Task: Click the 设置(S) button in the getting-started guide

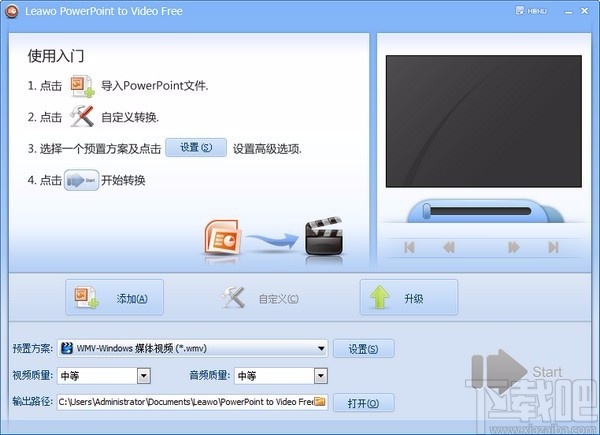Action: (x=196, y=147)
